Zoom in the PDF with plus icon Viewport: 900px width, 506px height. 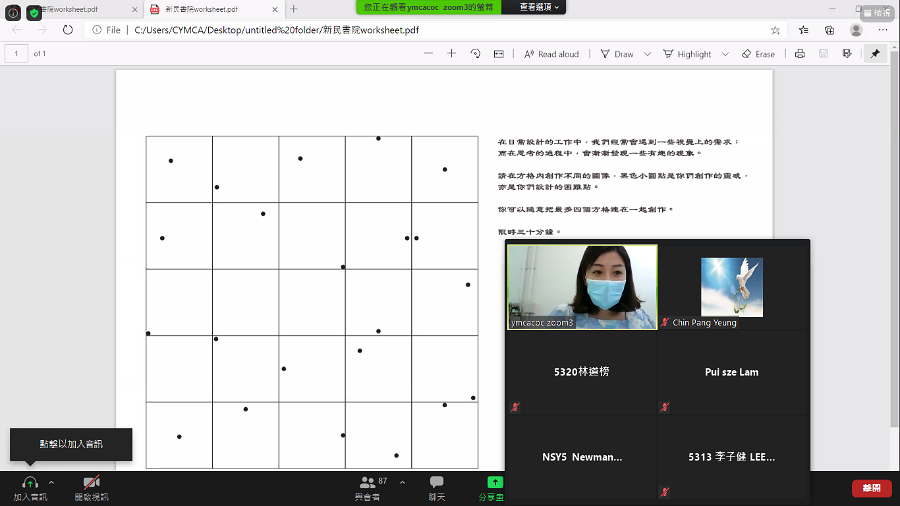(x=451, y=53)
